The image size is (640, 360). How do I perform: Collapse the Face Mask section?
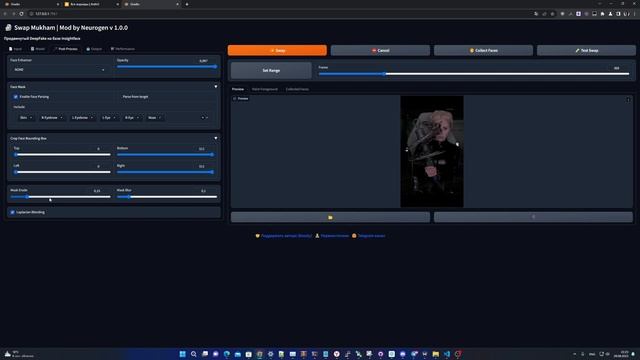click(216, 87)
